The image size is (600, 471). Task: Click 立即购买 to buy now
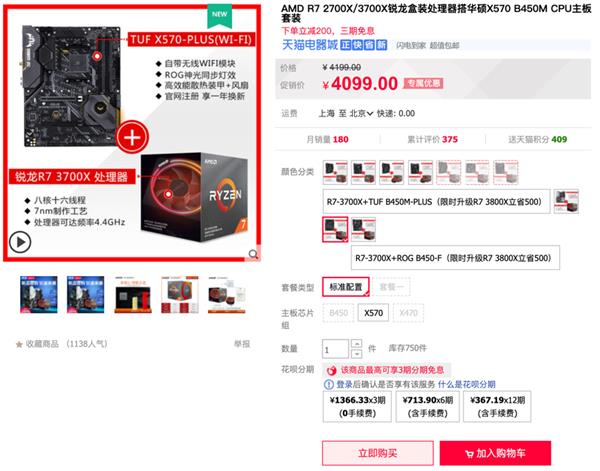378,453
